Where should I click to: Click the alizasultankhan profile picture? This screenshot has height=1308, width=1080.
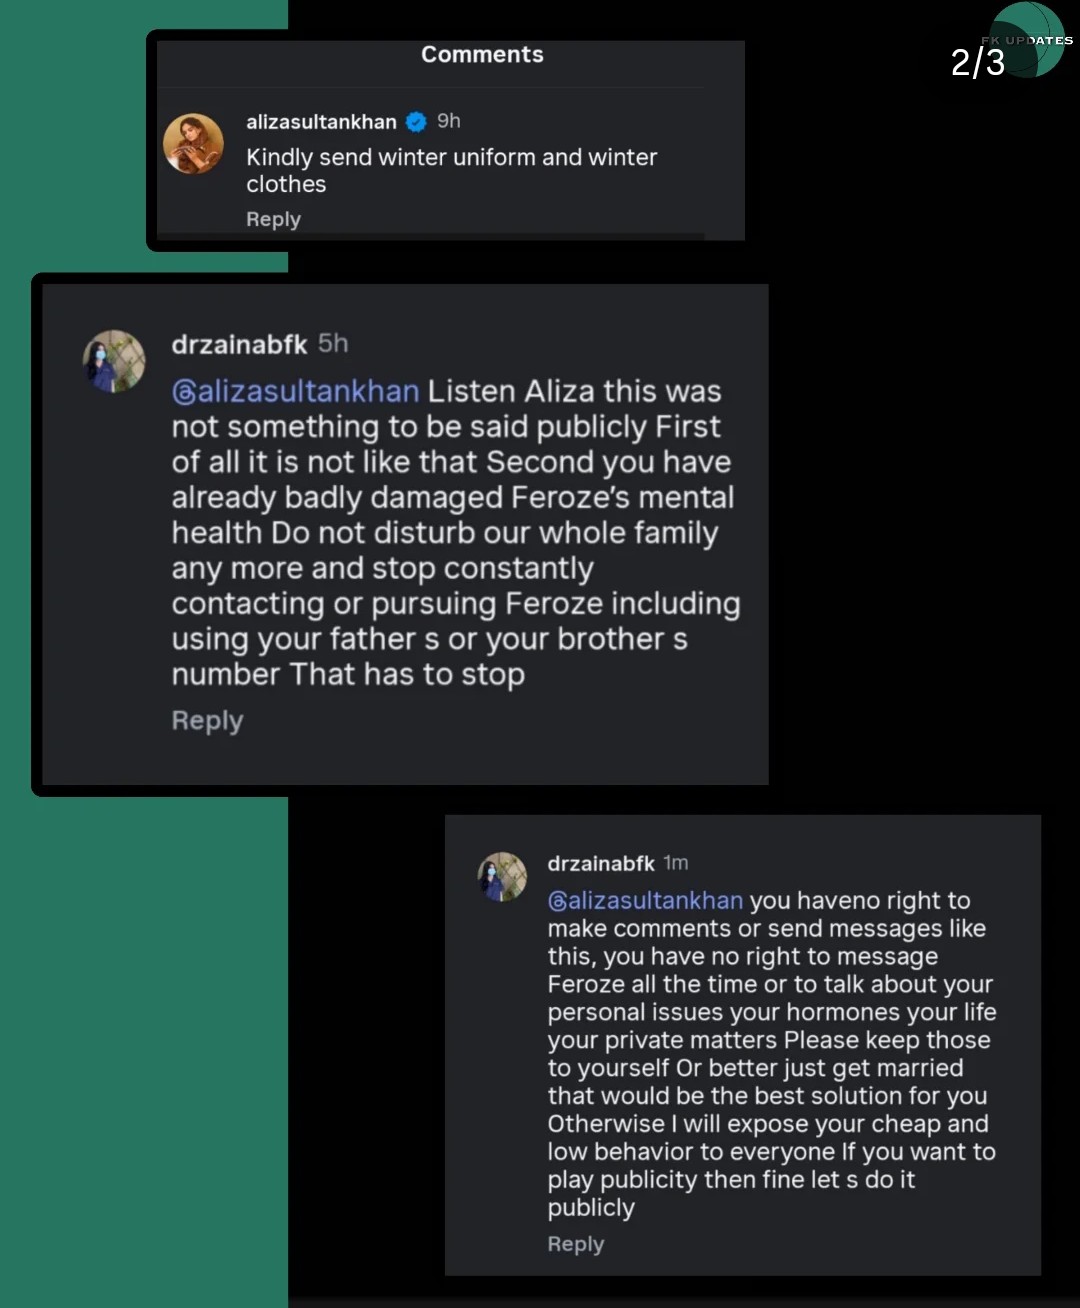pos(193,144)
